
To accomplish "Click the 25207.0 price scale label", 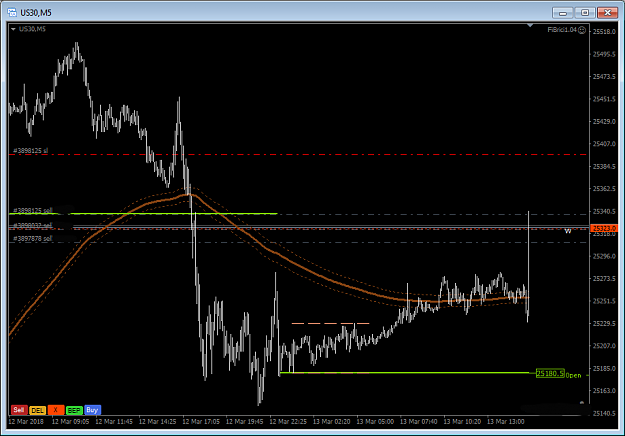I will tap(604, 346).
